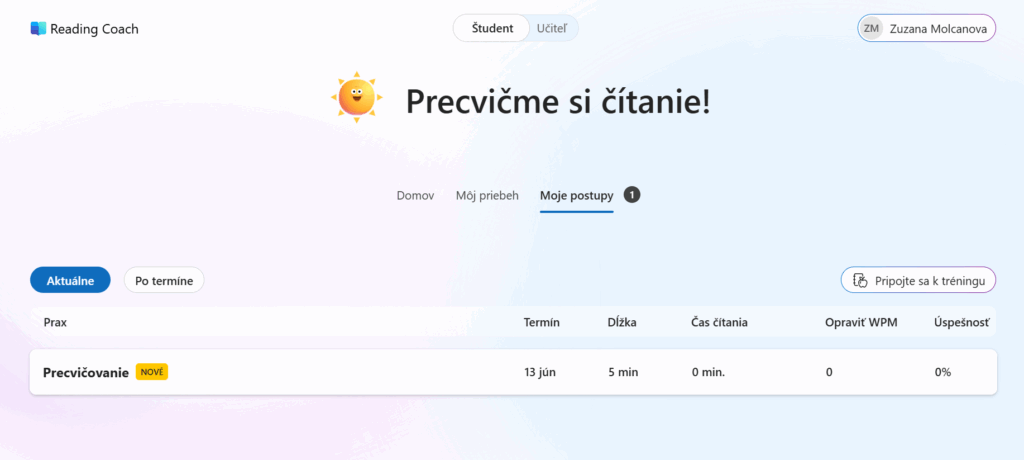Open the Môj priebeh tab
Image resolution: width=1024 pixels, height=460 pixels.
[487, 195]
